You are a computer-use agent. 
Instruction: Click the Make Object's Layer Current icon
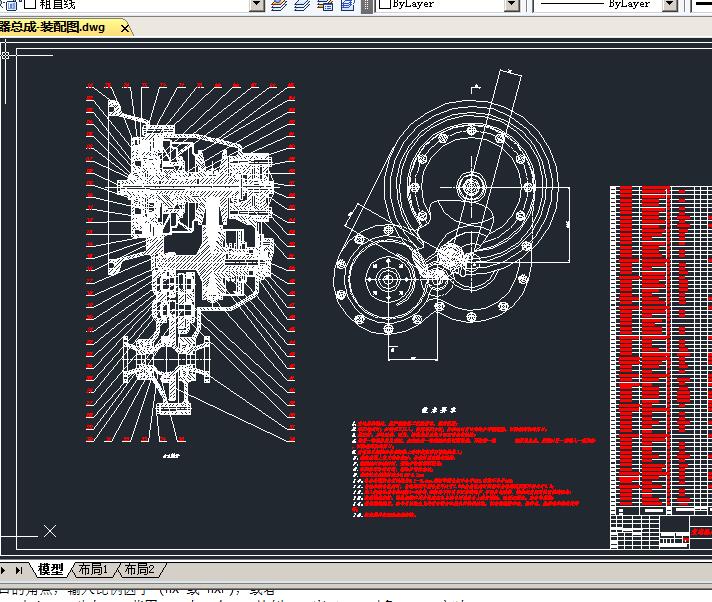coord(278,5)
